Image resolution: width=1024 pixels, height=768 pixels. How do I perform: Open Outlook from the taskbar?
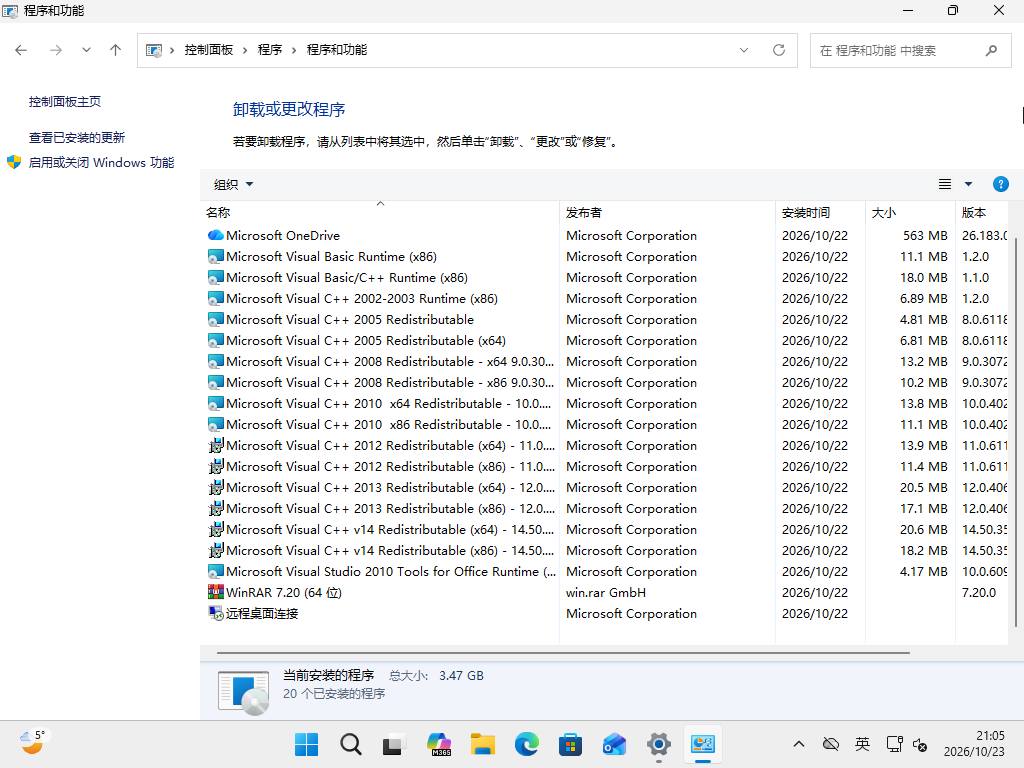tap(615, 744)
